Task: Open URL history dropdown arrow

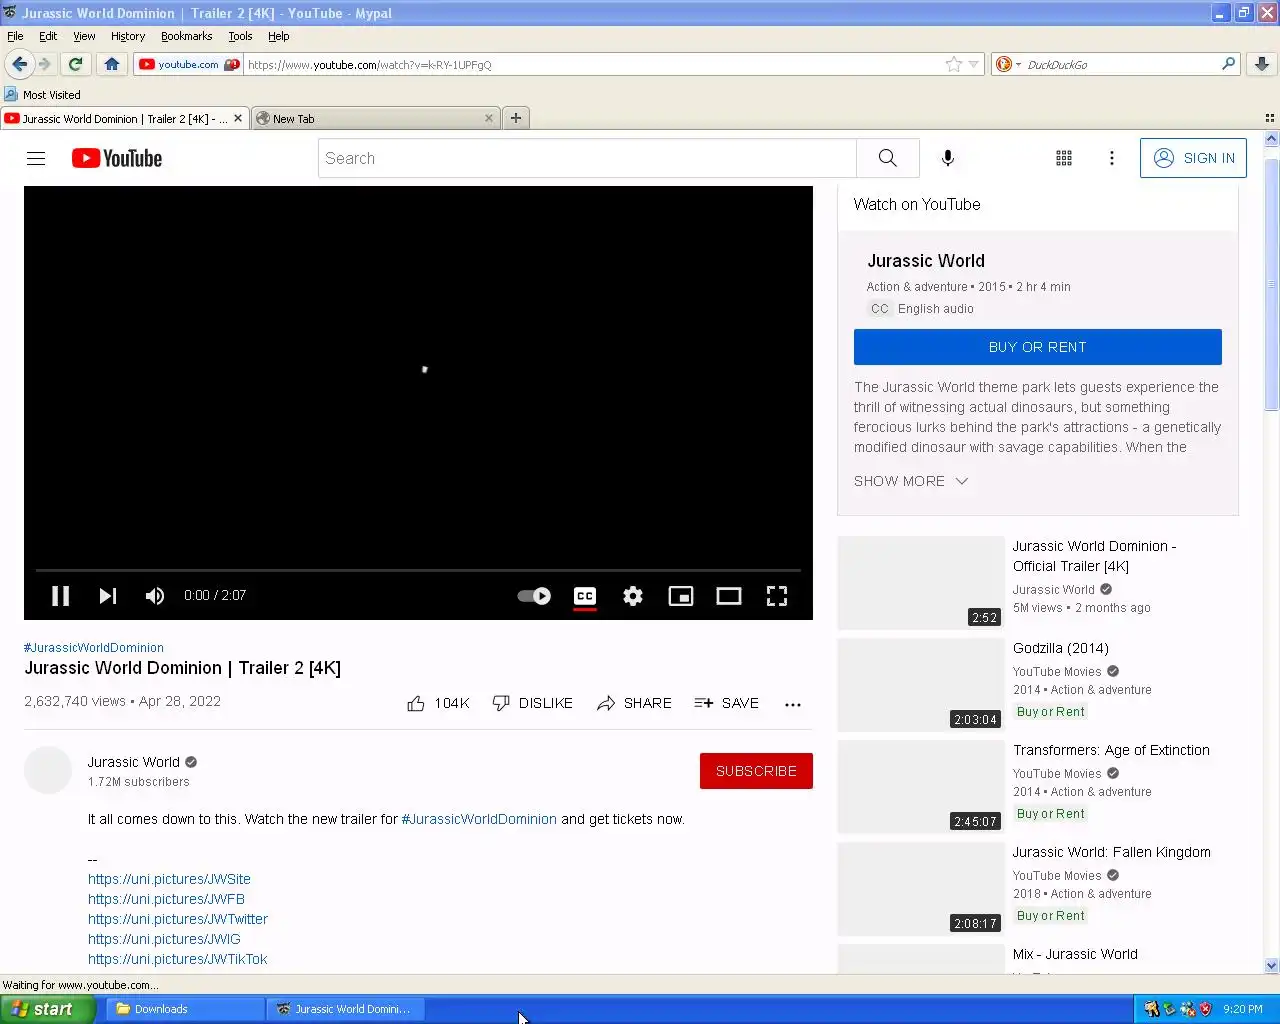Action: click(973, 64)
